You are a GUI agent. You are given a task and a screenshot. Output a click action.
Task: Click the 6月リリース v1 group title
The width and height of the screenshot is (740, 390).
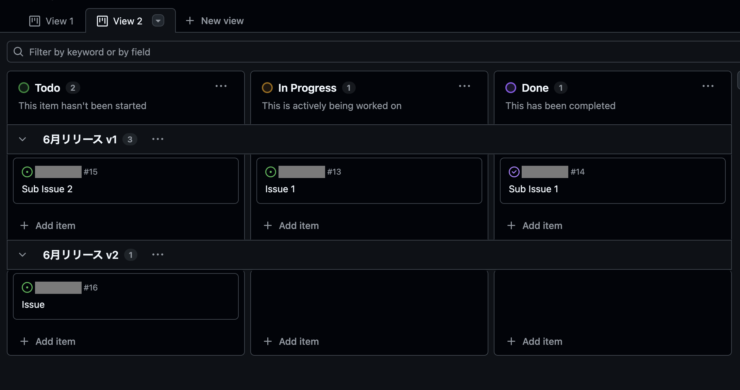pos(80,139)
